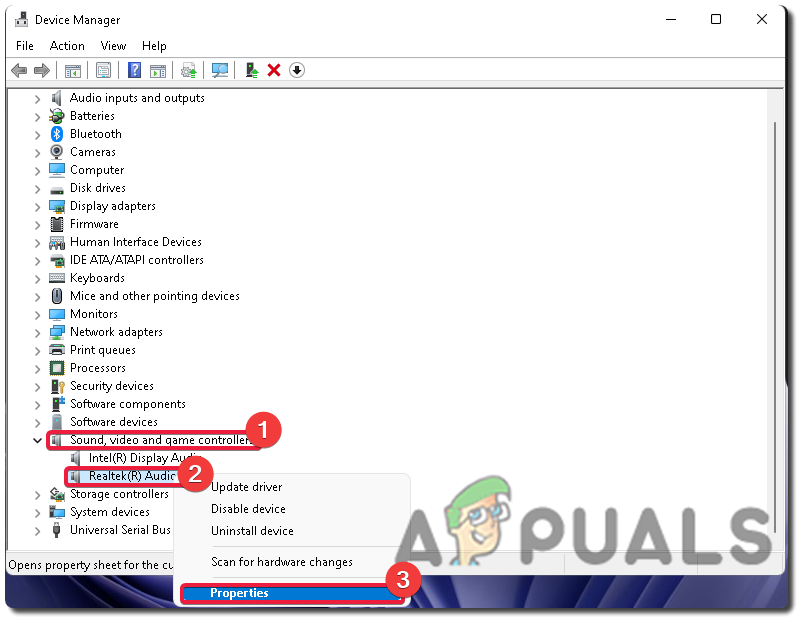The width and height of the screenshot is (798, 618).
Task: Expand the Human Interface Devices node
Action: tap(37, 242)
